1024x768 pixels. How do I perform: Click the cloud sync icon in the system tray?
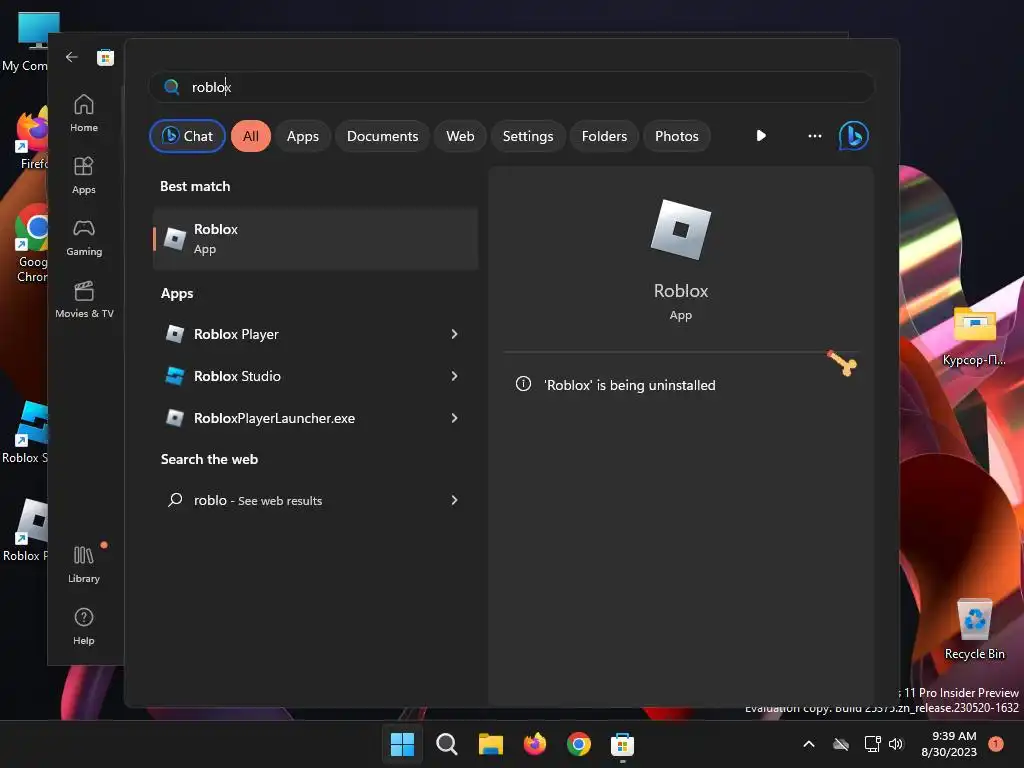pos(841,744)
